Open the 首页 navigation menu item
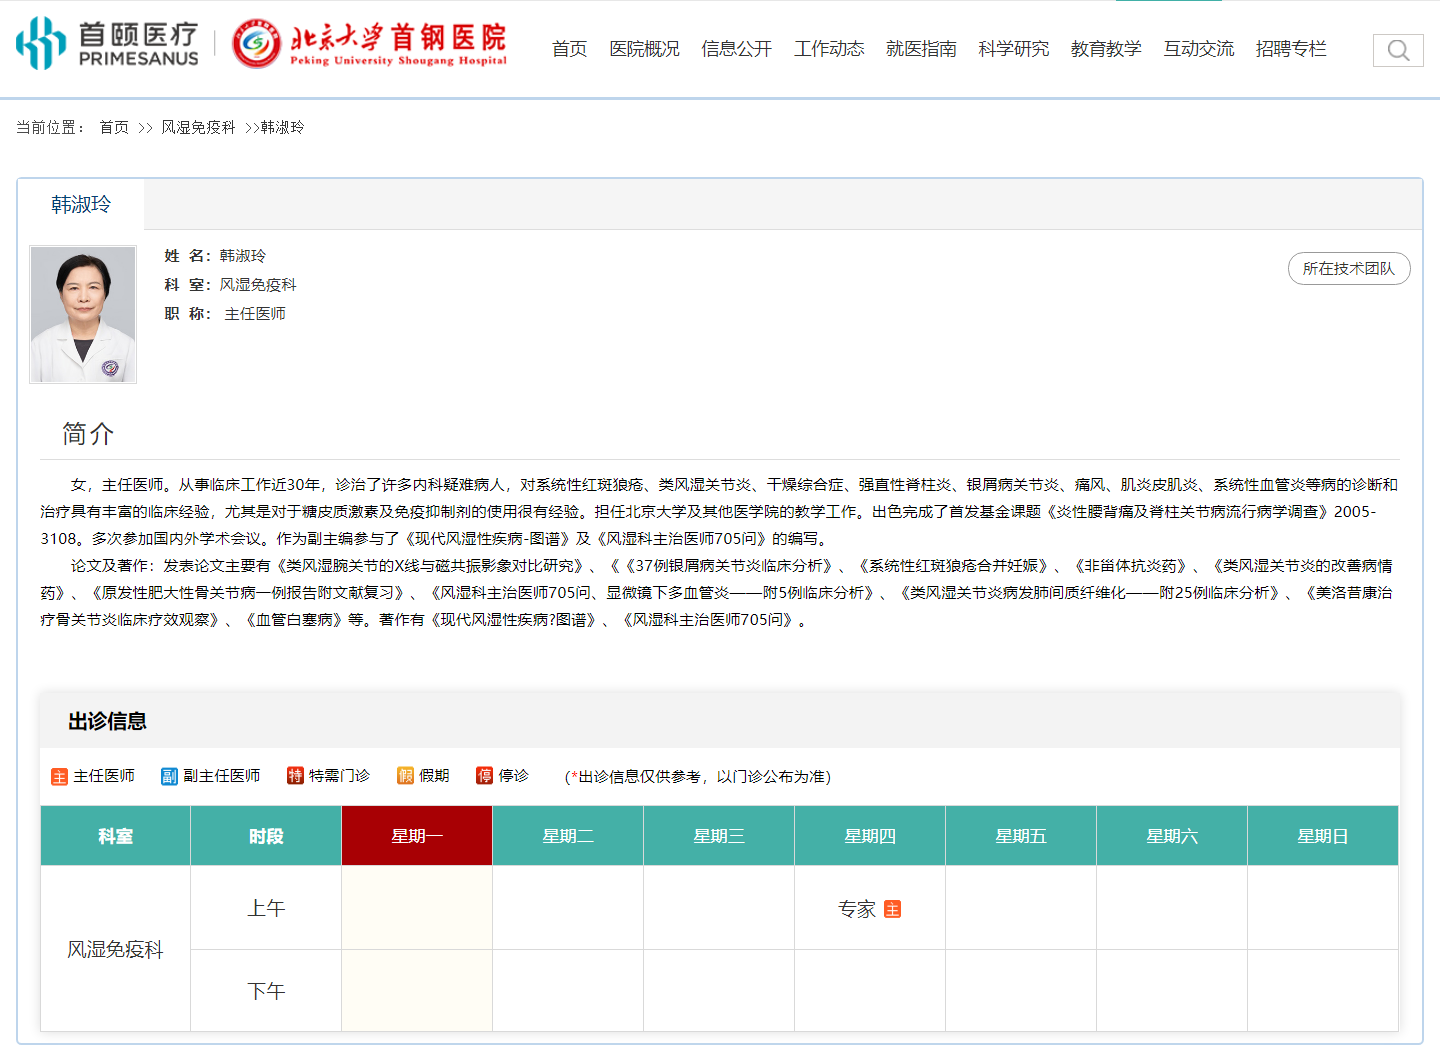Viewport: 1440px width, 1062px height. (x=569, y=49)
